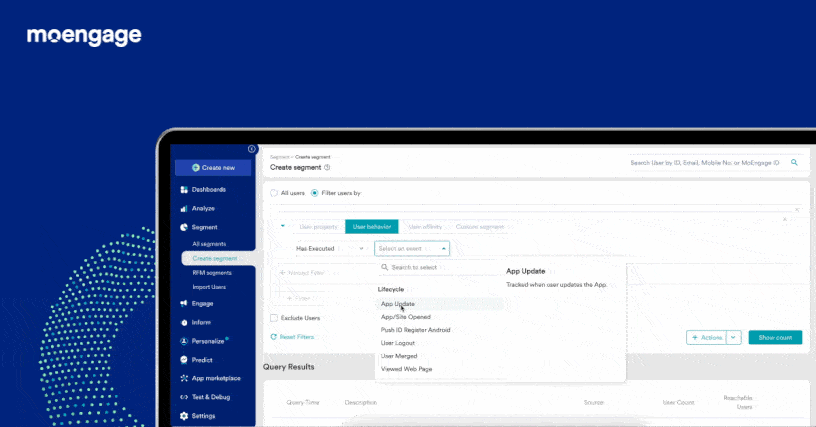This screenshot has height=427, width=816.
Task: Switch to the User property tab
Action: (x=318, y=227)
